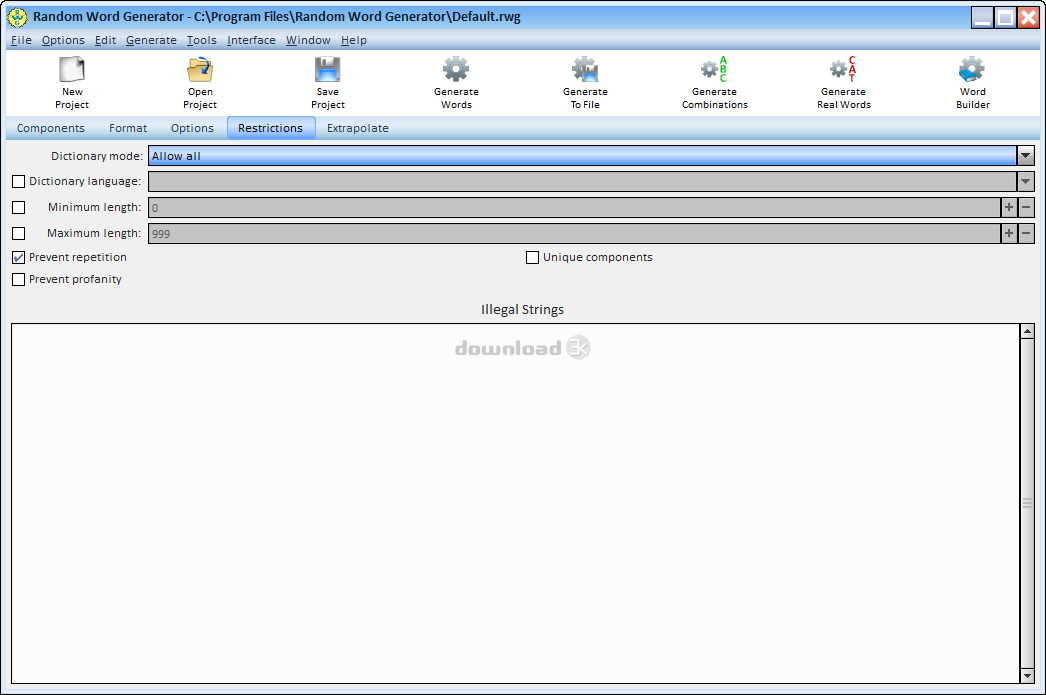Open the Word Builder tool icon
Image resolution: width=1046 pixels, height=695 pixels.
(972, 69)
